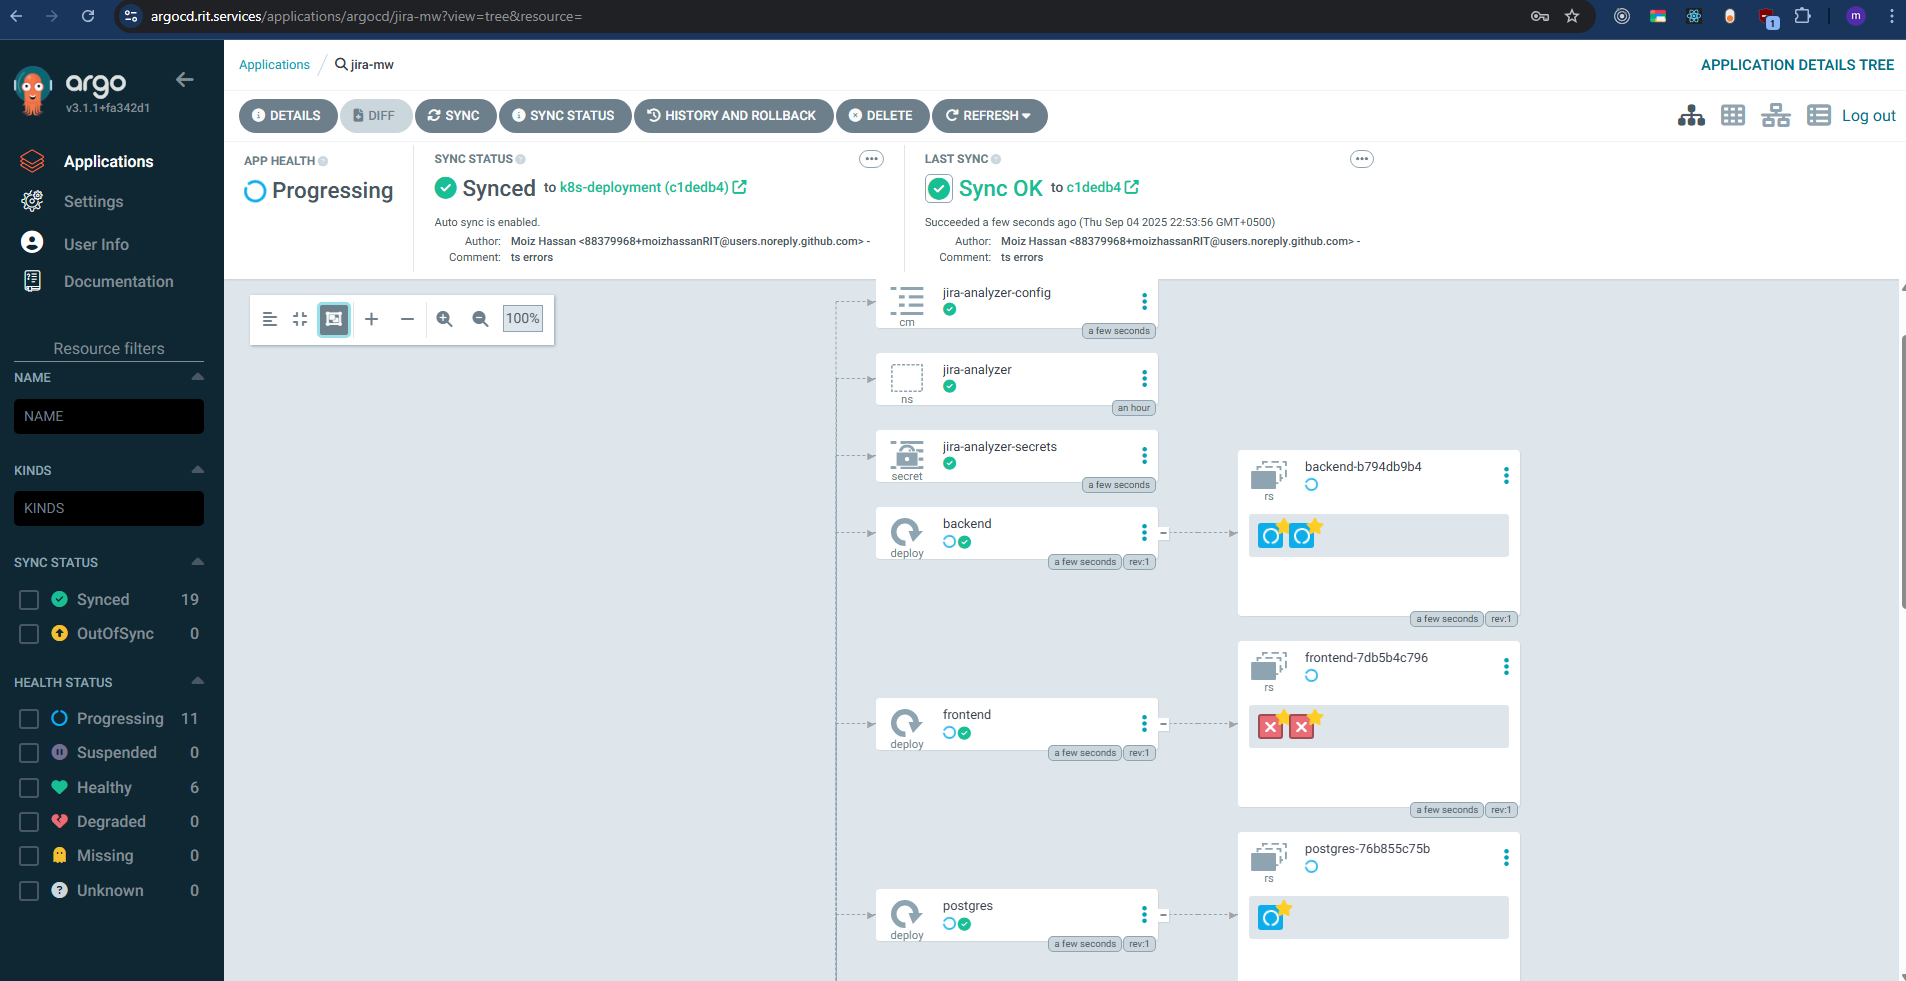The height and width of the screenshot is (981, 1906).
Task: Check the OutOfSync filter checkbox
Action: [29, 634]
